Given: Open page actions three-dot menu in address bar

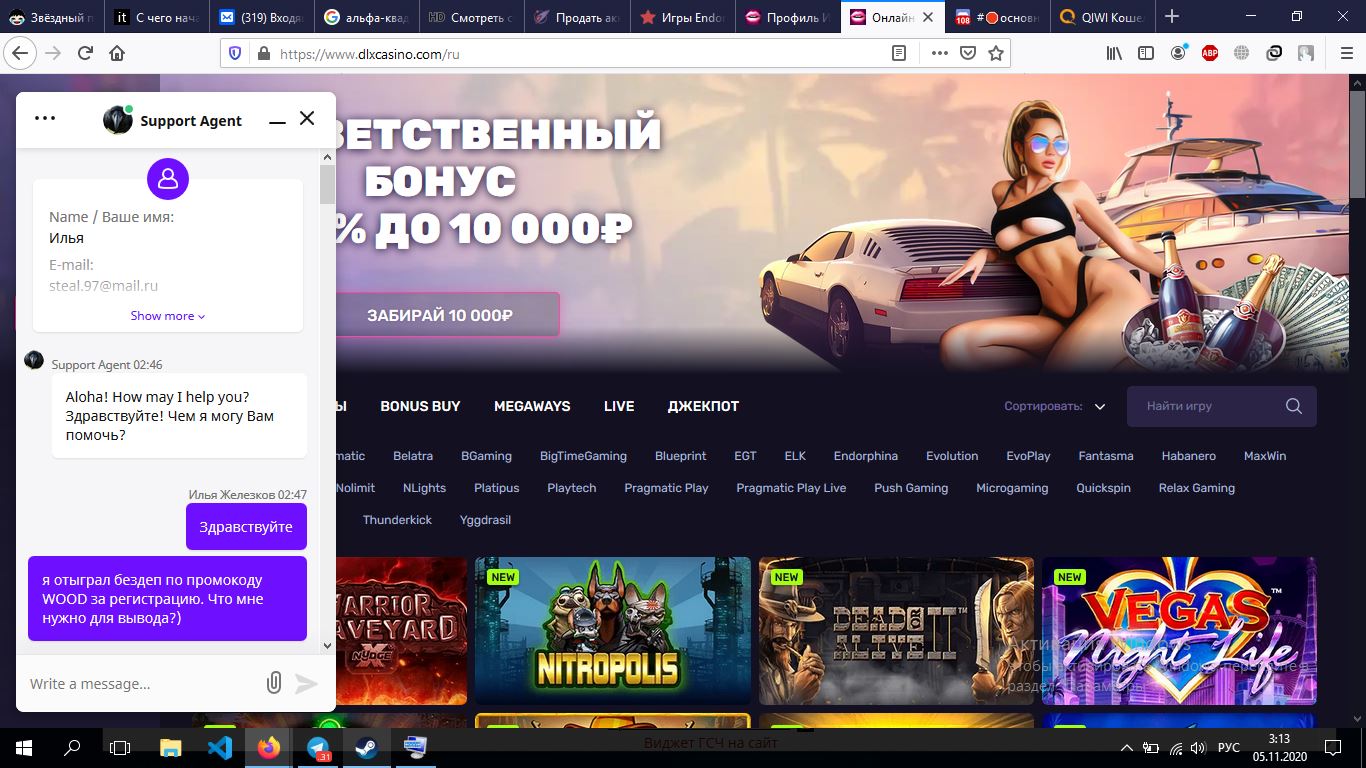Looking at the screenshot, I should pyautogui.click(x=939, y=53).
